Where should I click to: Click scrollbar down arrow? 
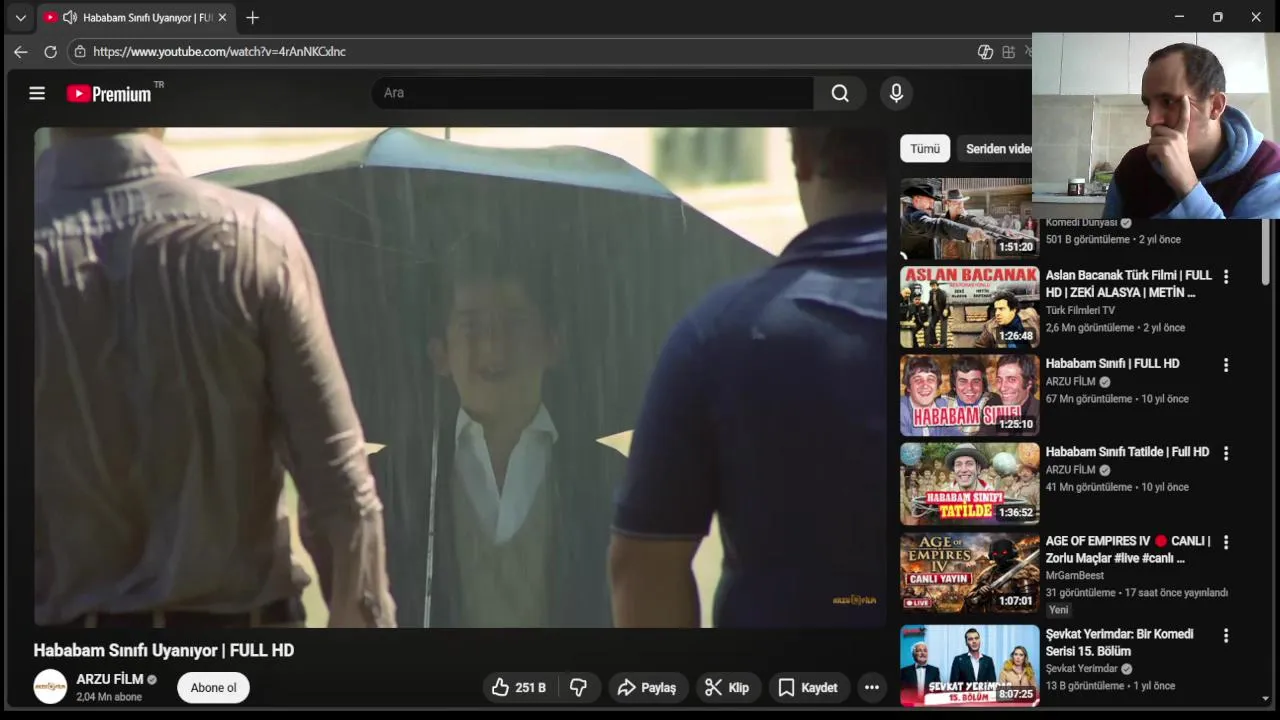(1266, 698)
